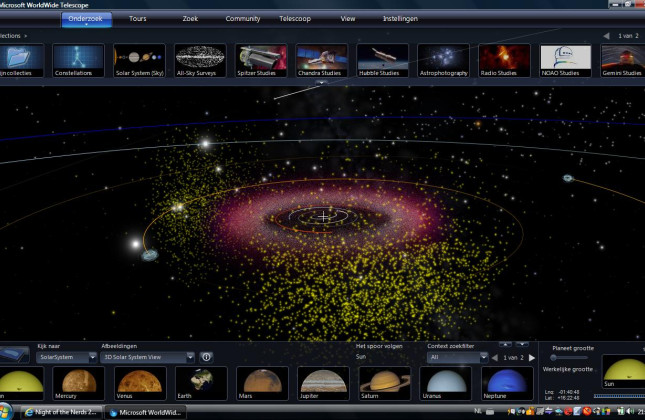The height and width of the screenshot is (420, 645).
Task: Open the All-Sky Surveys collection
Action: [x=200, y=60]
